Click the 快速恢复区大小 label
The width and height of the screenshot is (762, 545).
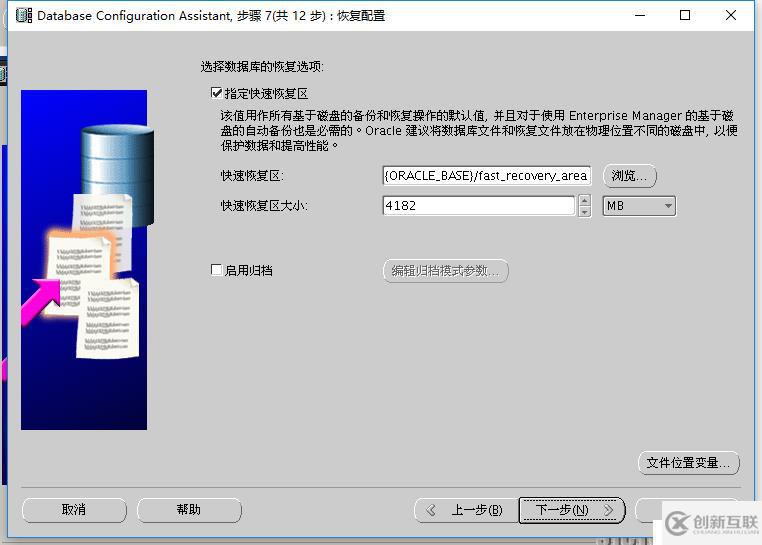[x=264, y=206]
